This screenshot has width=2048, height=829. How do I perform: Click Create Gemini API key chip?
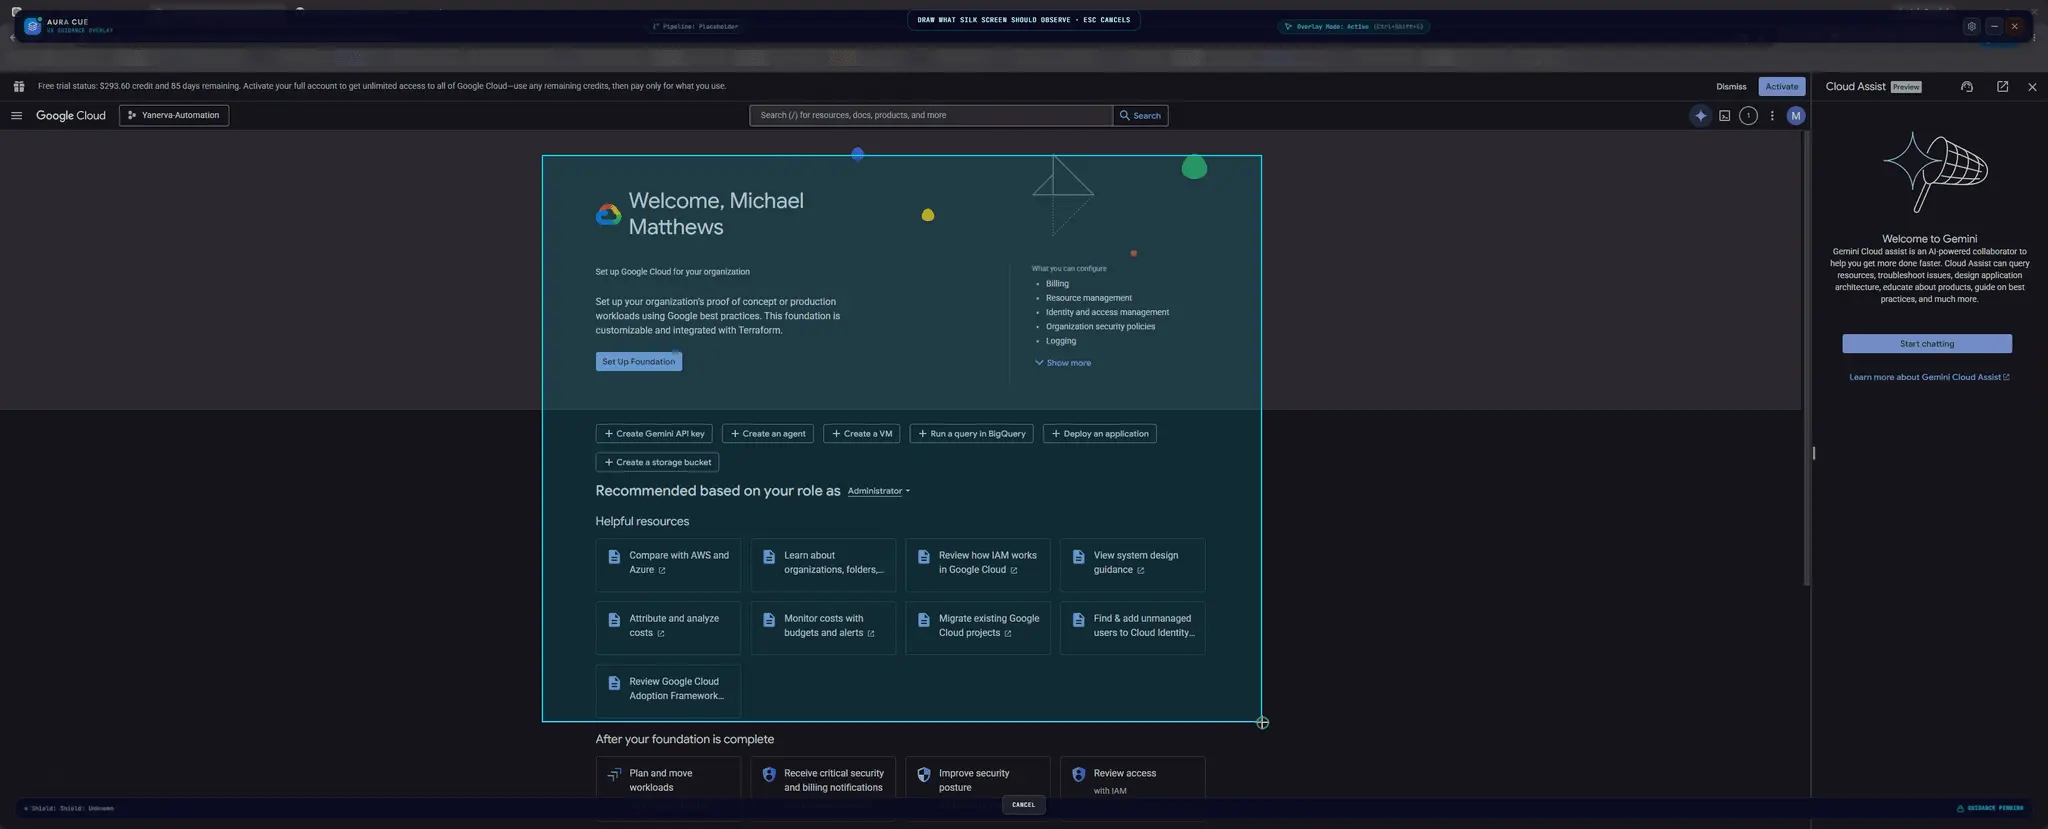pyautogui.click(x=654, y=434)
